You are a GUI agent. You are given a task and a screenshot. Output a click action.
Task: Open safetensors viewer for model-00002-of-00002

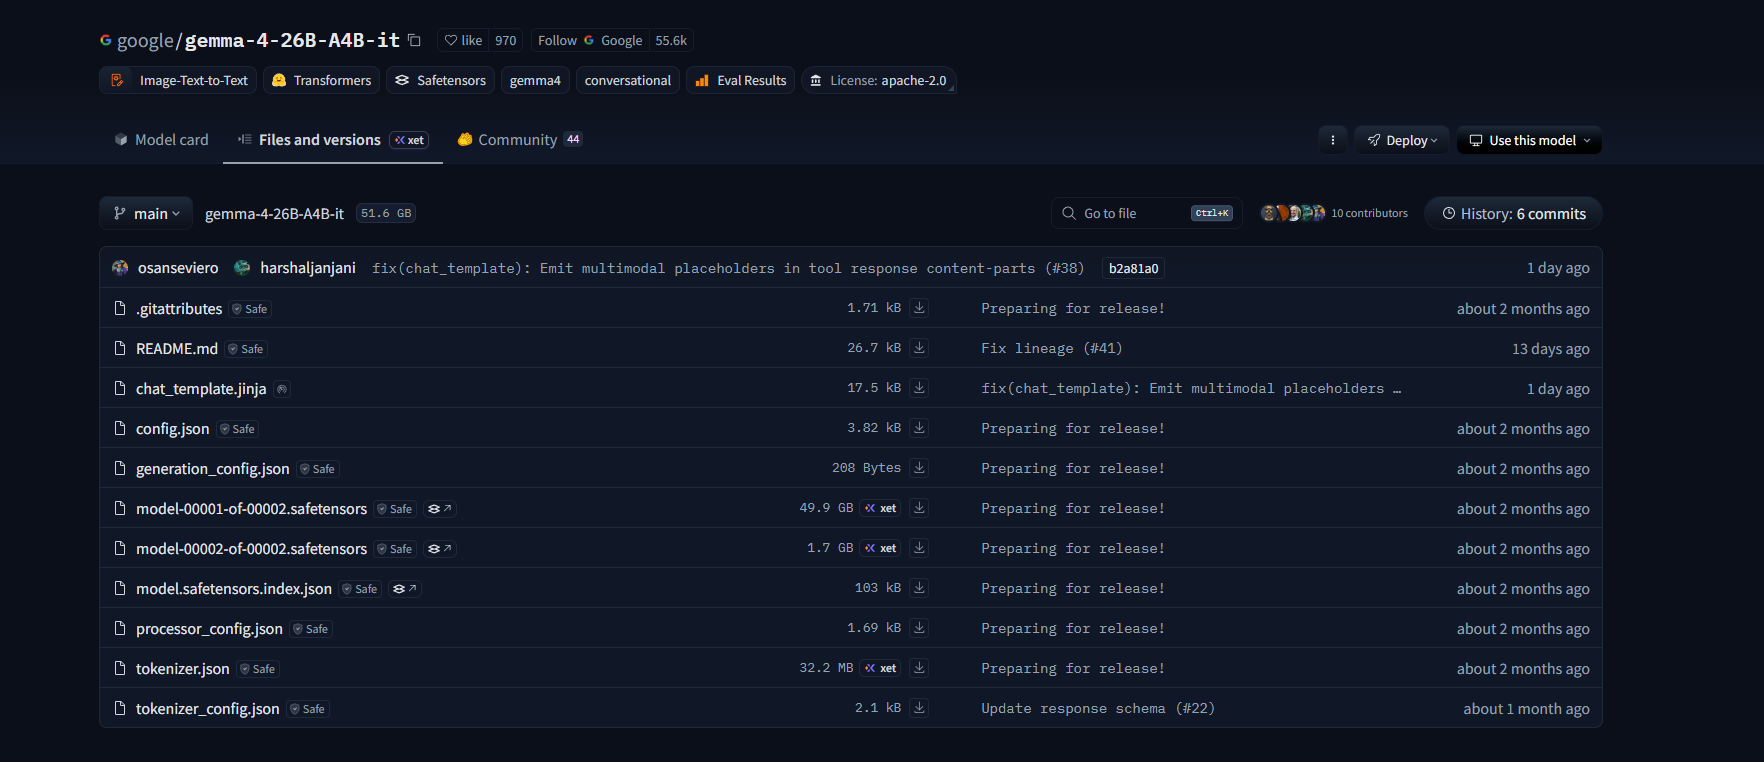point(440,549)
